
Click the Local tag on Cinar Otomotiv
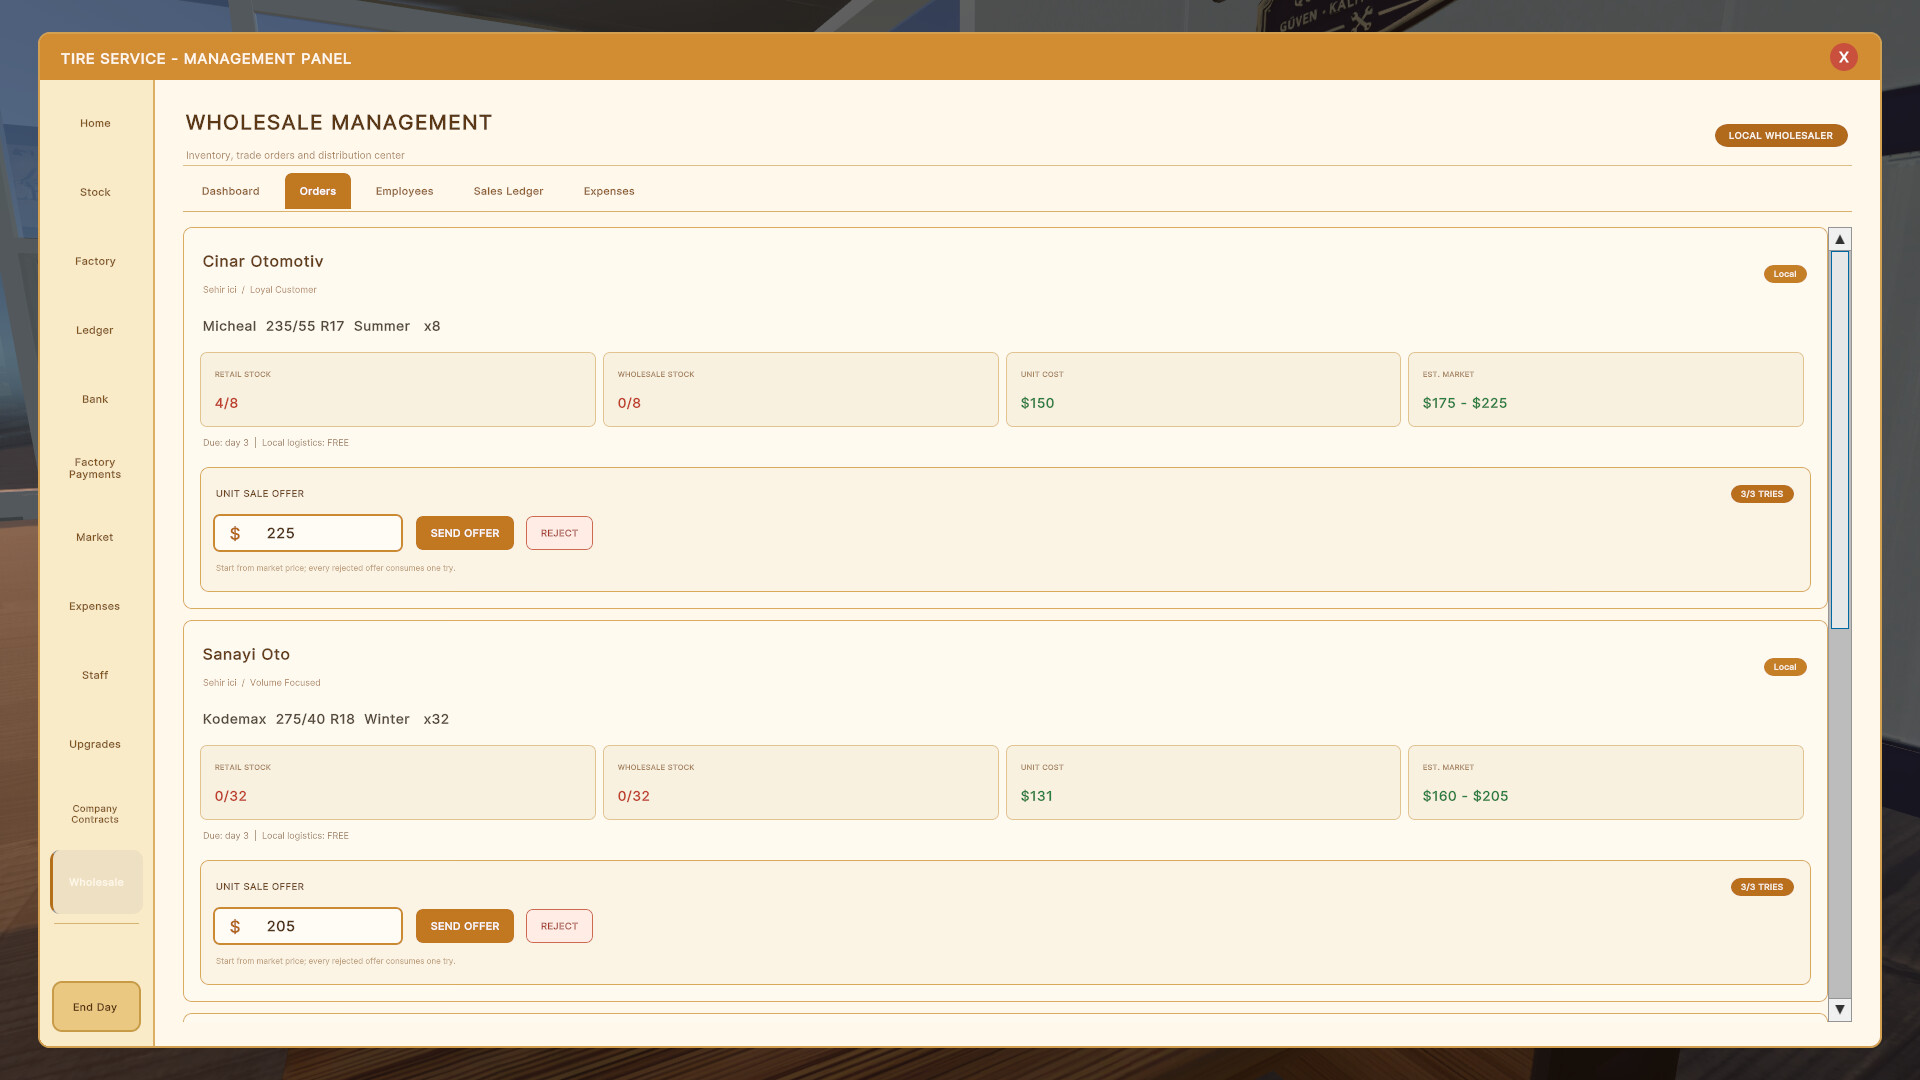(1785, 274)
